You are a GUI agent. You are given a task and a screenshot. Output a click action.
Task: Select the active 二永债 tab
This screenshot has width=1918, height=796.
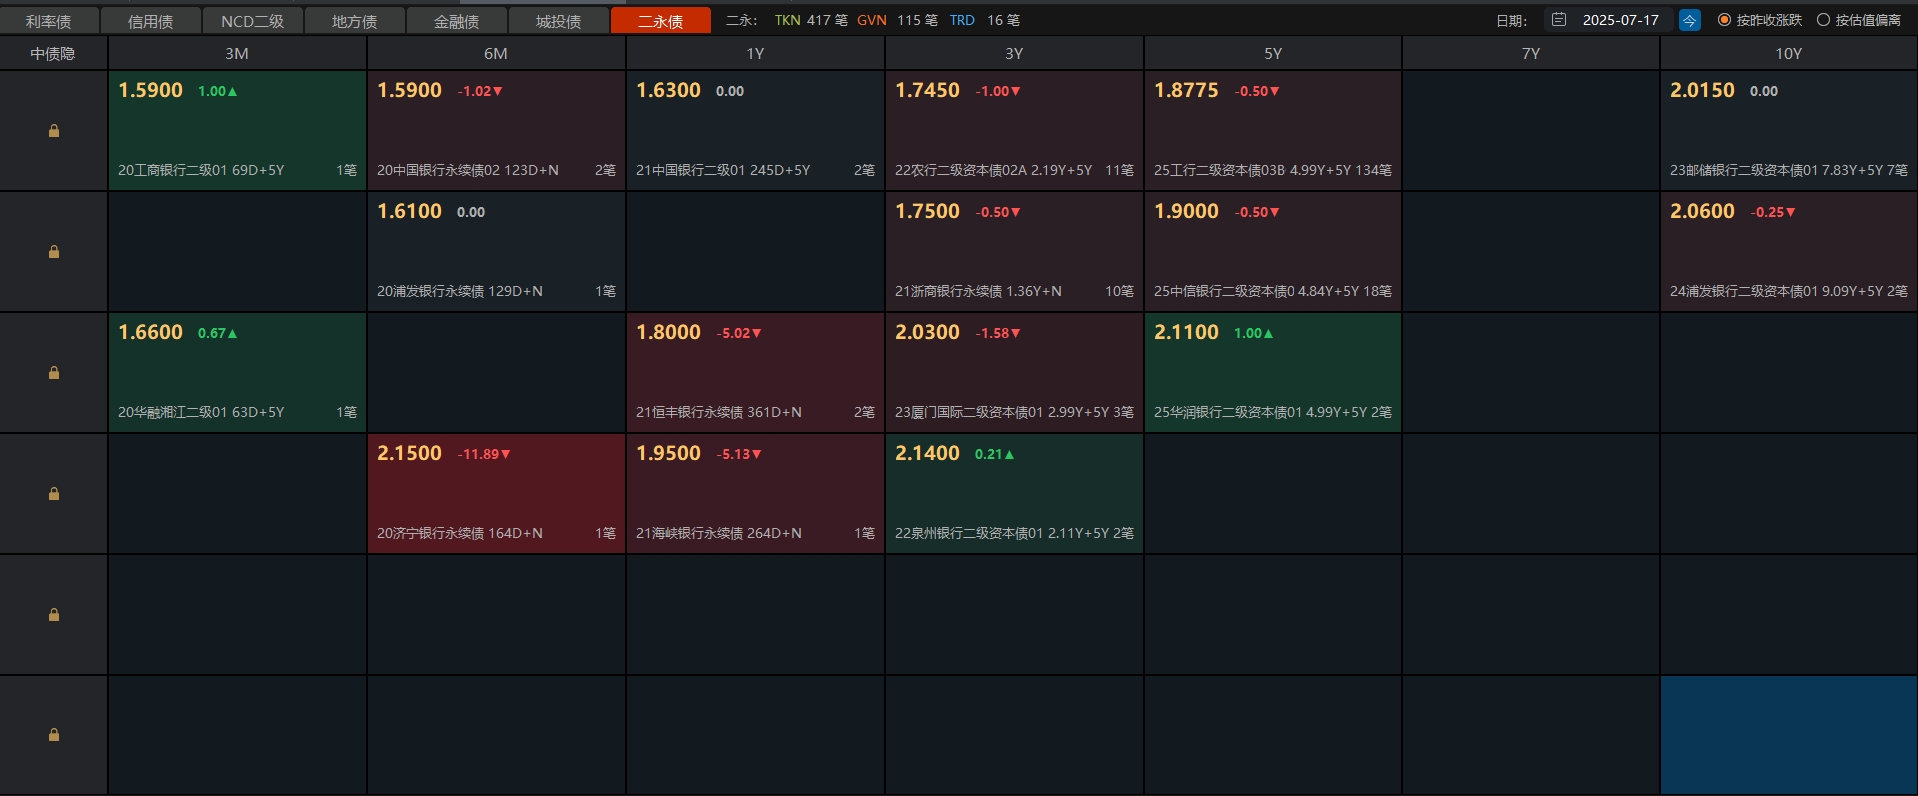tap(661, 21)
